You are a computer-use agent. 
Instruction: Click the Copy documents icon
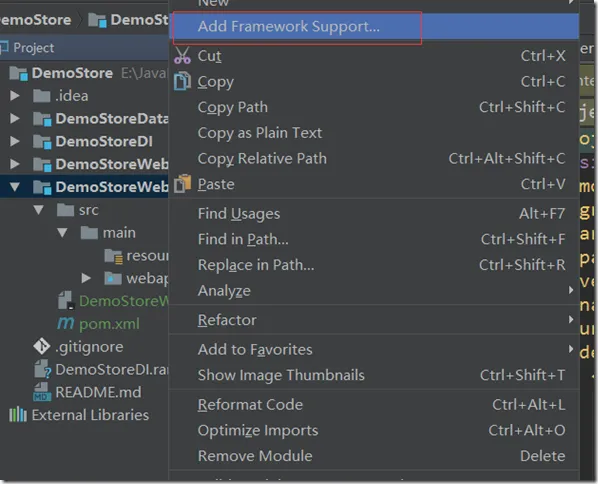(x=182, y=81)
